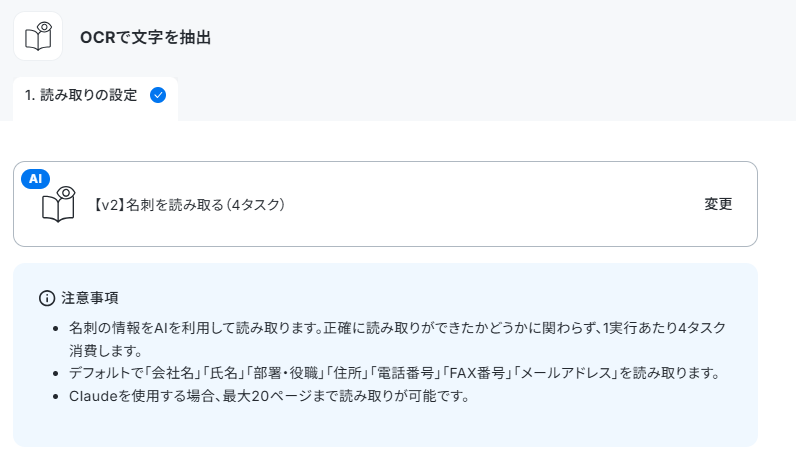Viewport: 796px width, 472px height.
Task: Click the blue checkmark on the settings tab
Action: [158, 95]
